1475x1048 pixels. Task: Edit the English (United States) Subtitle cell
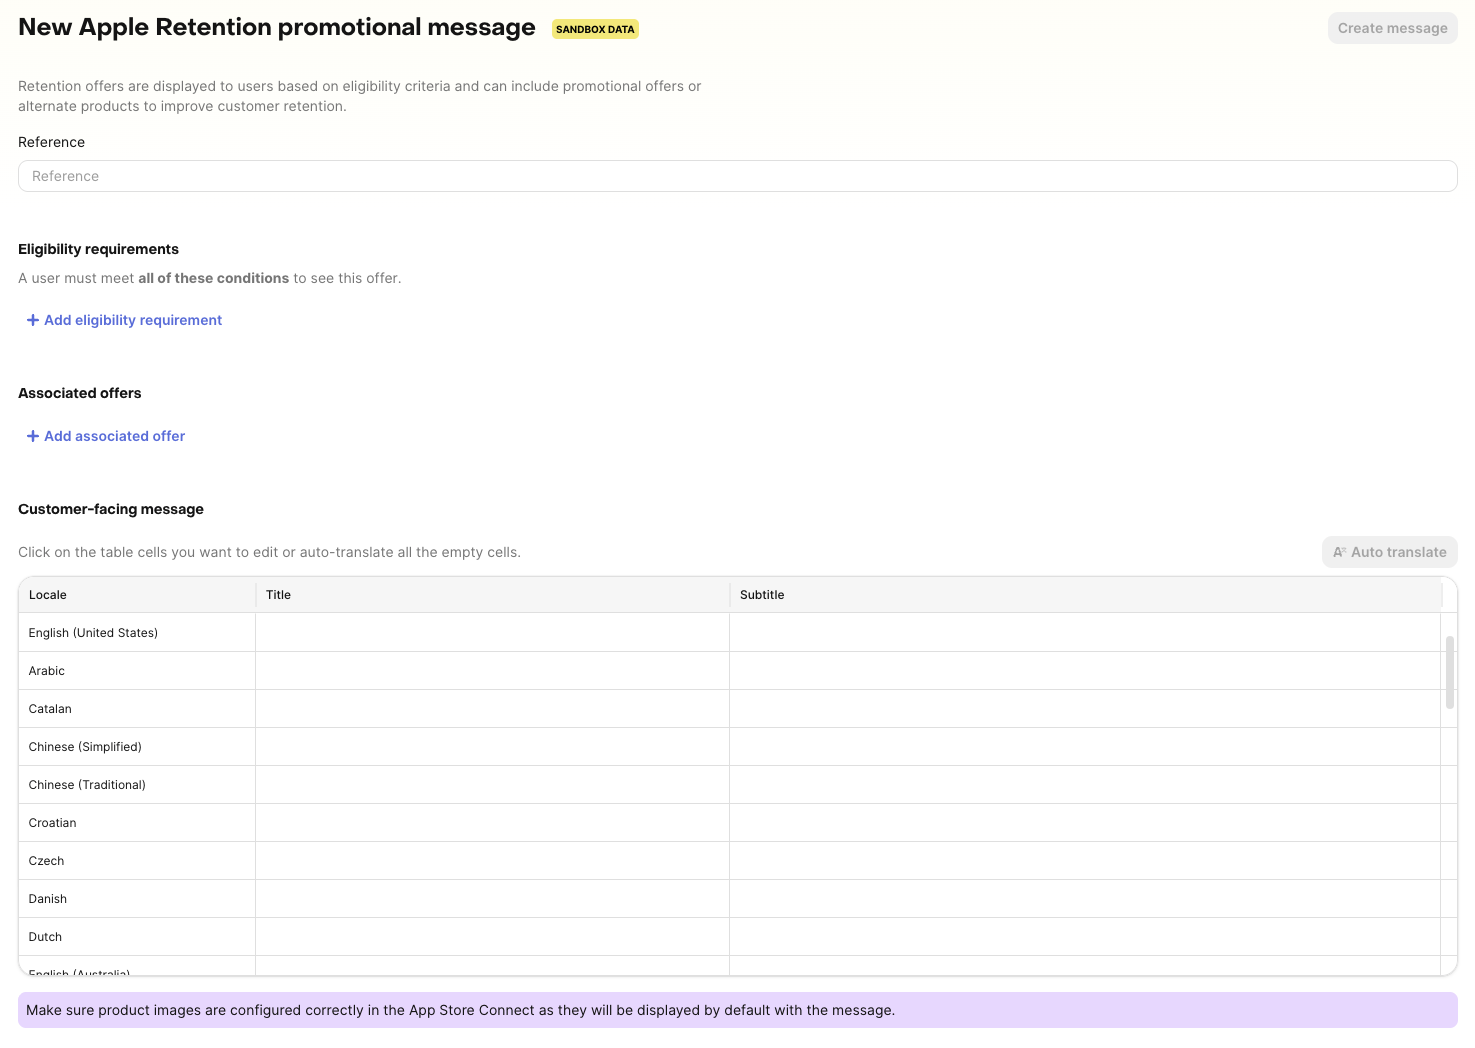1084,632
